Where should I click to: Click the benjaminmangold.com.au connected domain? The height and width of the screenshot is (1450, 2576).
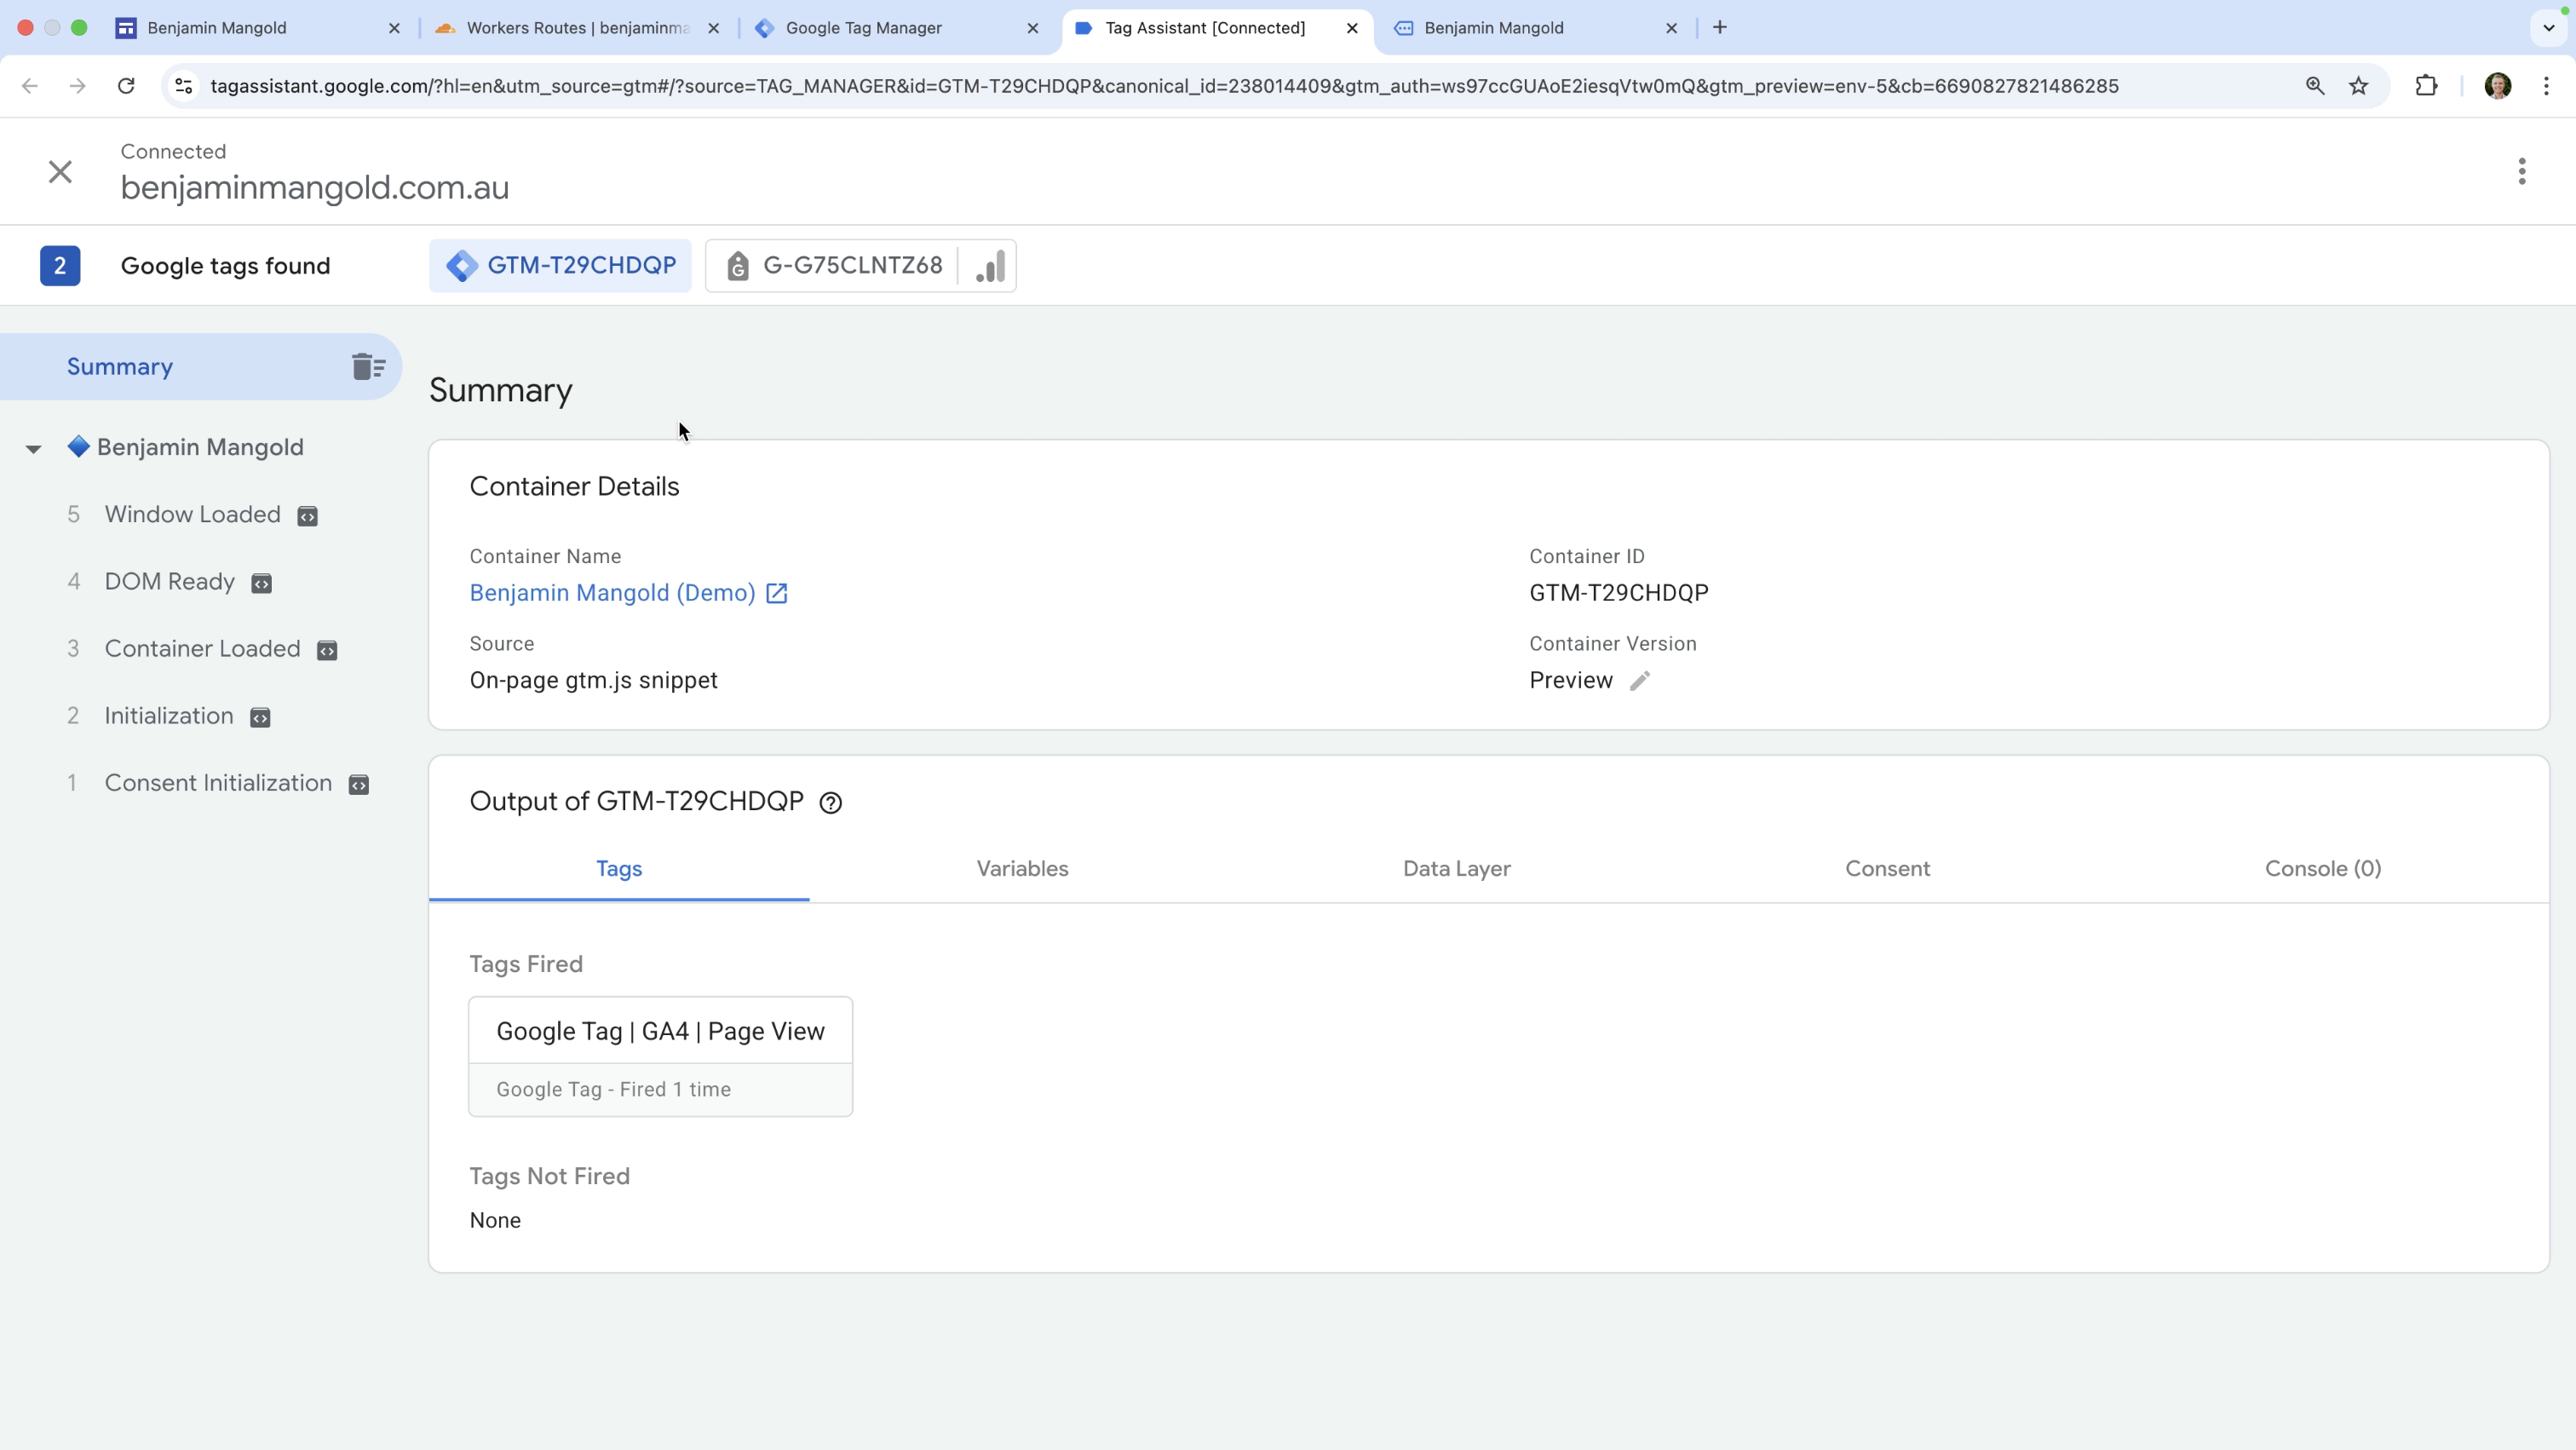tap(315, 188)
